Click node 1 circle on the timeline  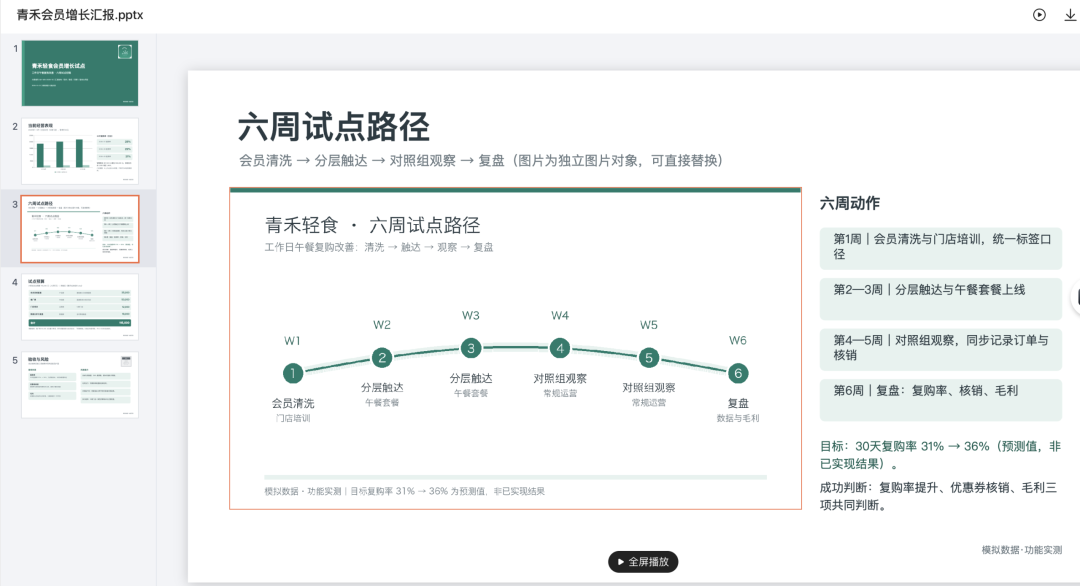click(293, 373)
